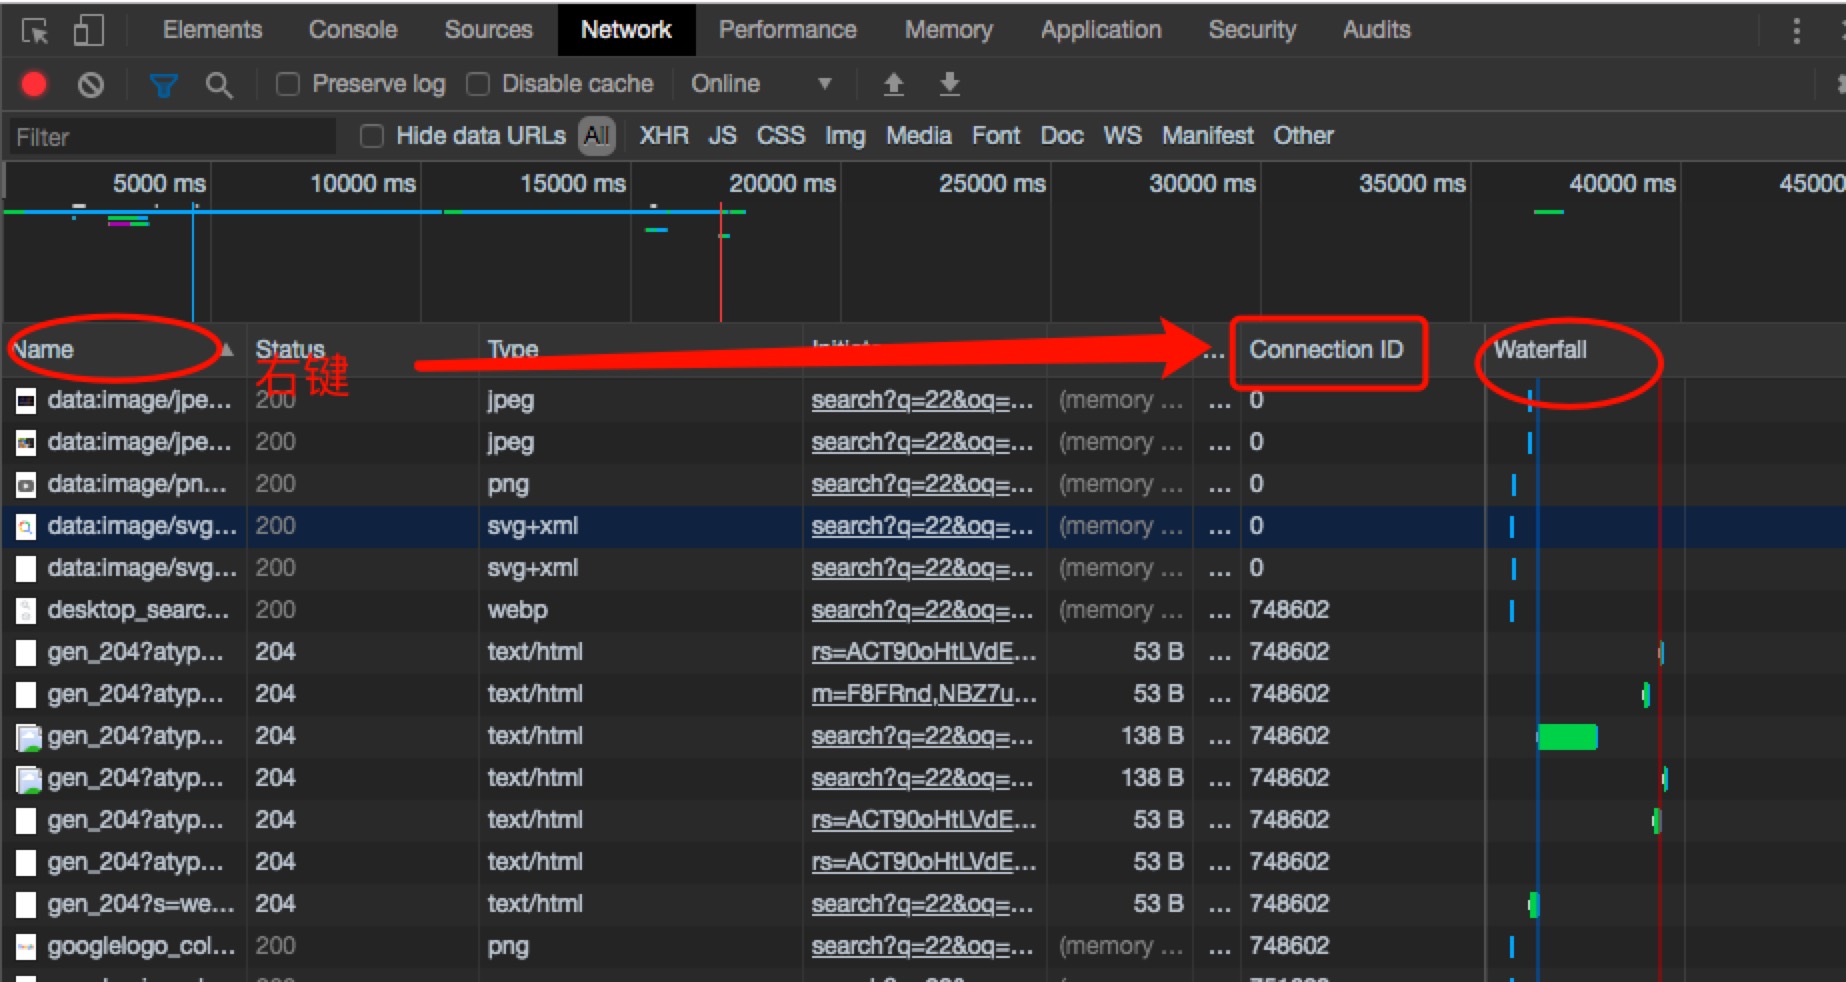Select the All filter button
This screenshot has height=982, width=1846.
tap(597, 135)
